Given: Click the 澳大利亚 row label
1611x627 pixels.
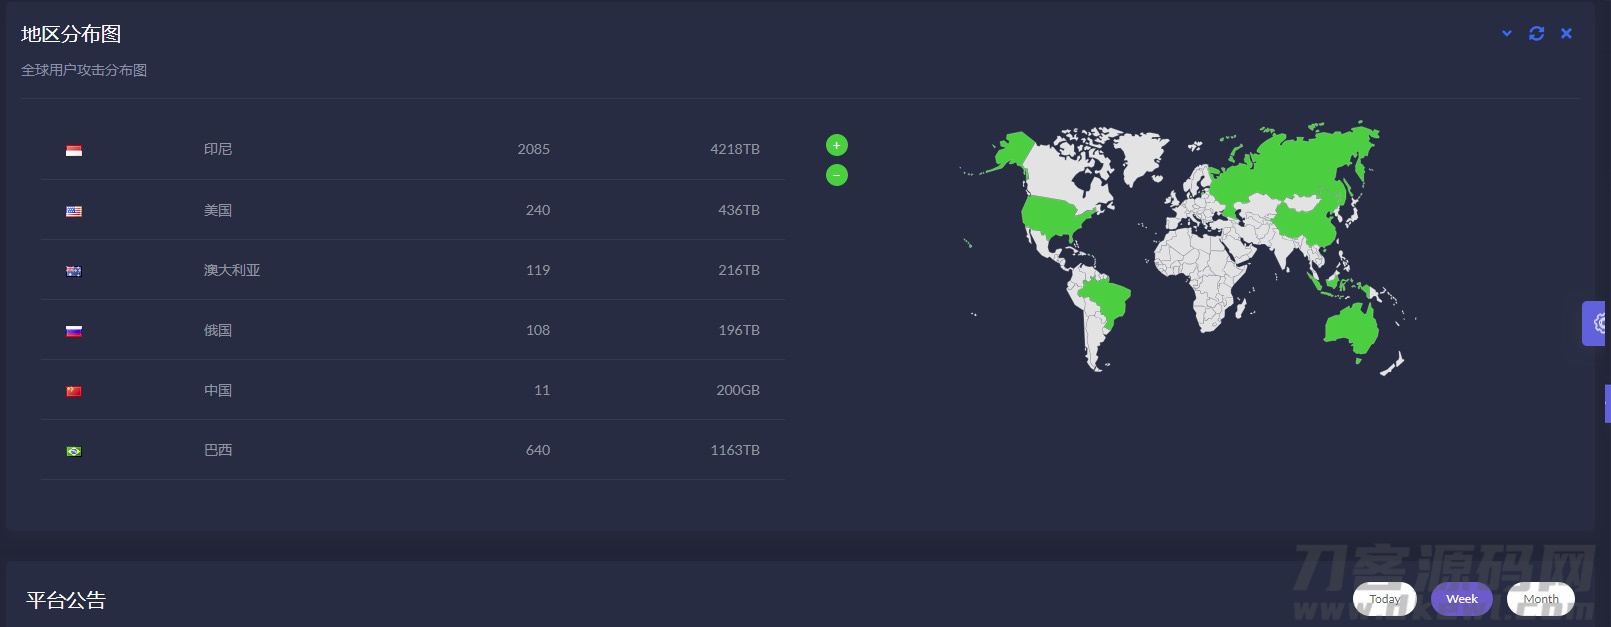Looking at the screenshot, I should pos(232,270).
